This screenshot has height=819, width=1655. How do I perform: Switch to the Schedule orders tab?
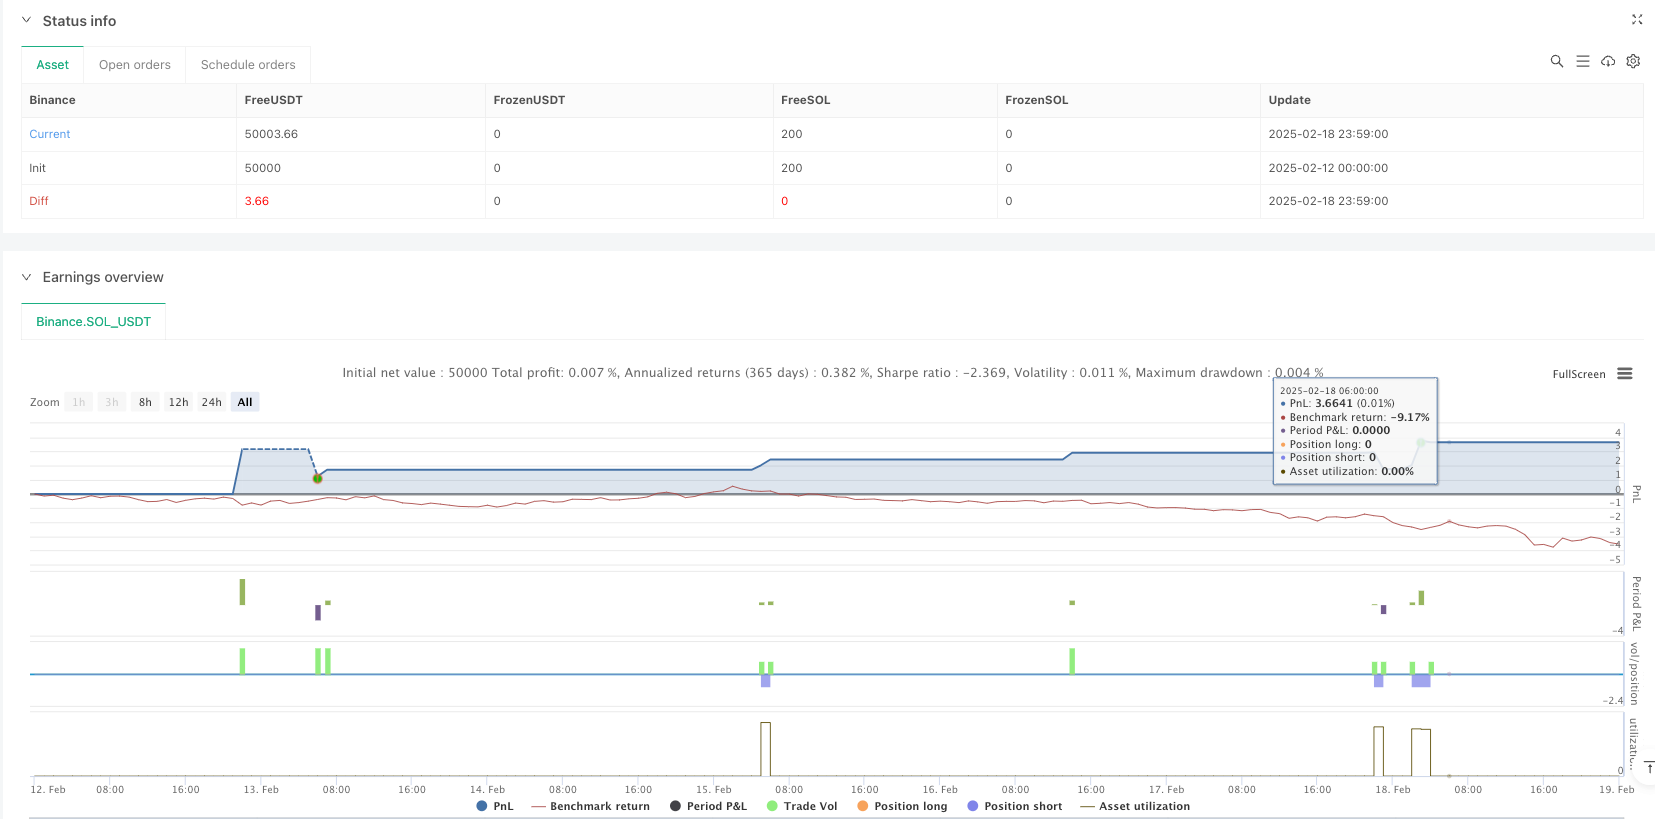point(248,65)
